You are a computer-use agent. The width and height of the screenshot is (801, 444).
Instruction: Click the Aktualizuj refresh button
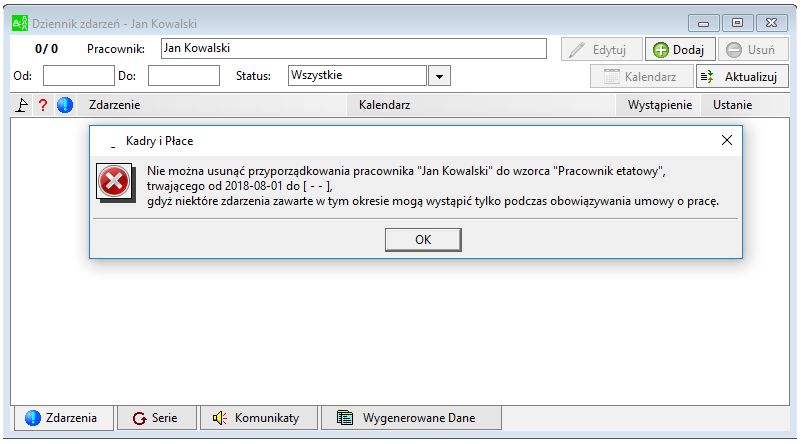742,77
